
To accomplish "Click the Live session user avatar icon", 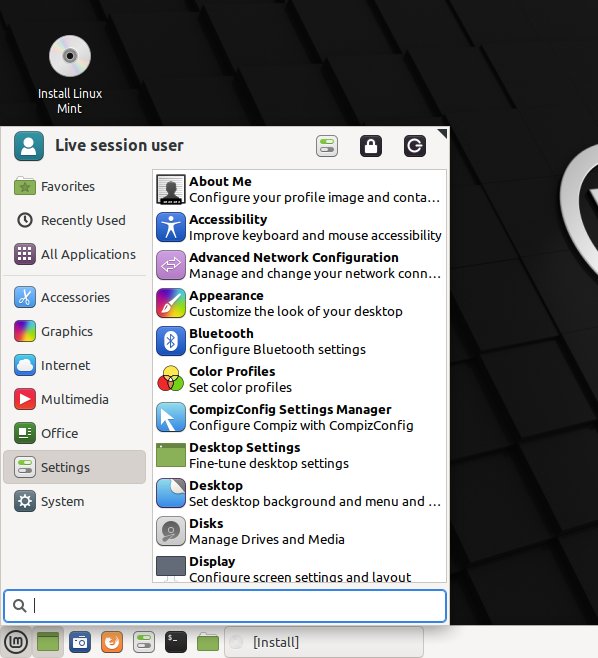I will tap(29, 146).
